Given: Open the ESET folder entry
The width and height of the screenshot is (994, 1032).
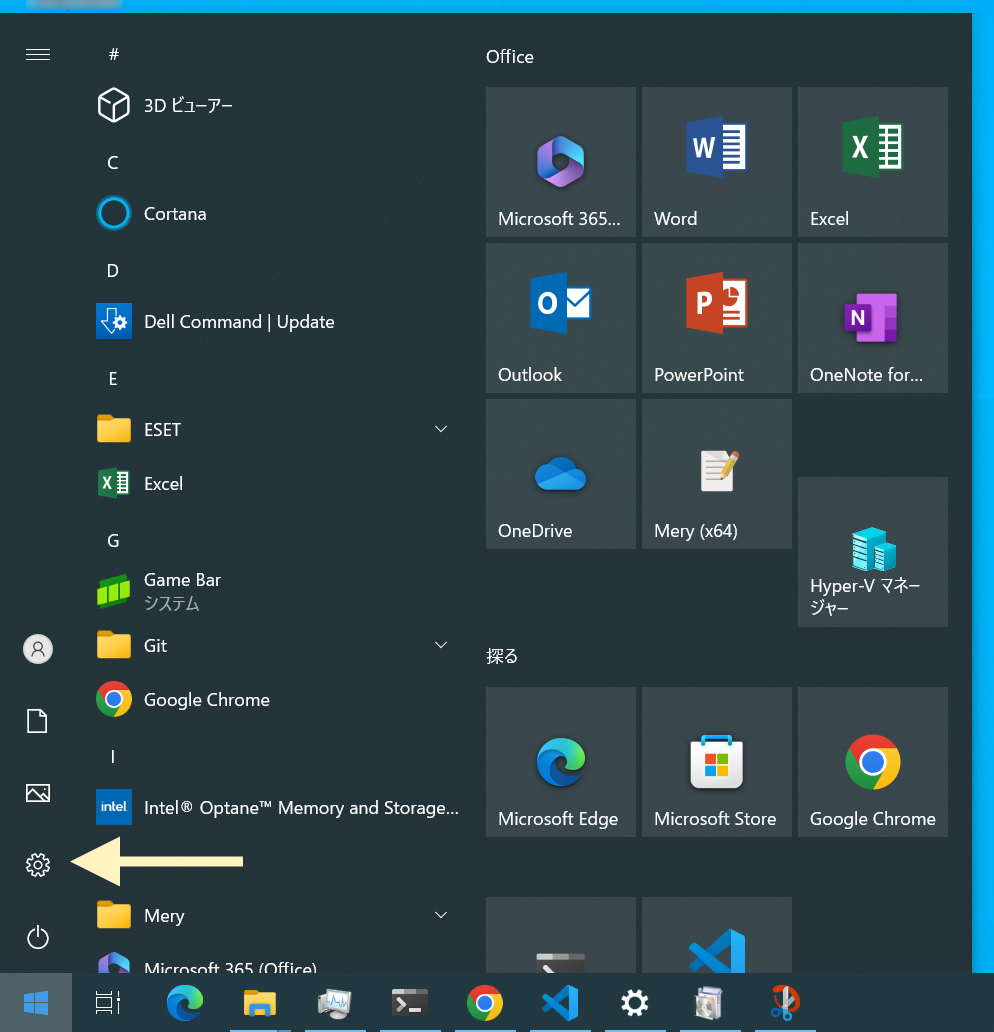Looking at the screenshot, I should tap(276, 430).
